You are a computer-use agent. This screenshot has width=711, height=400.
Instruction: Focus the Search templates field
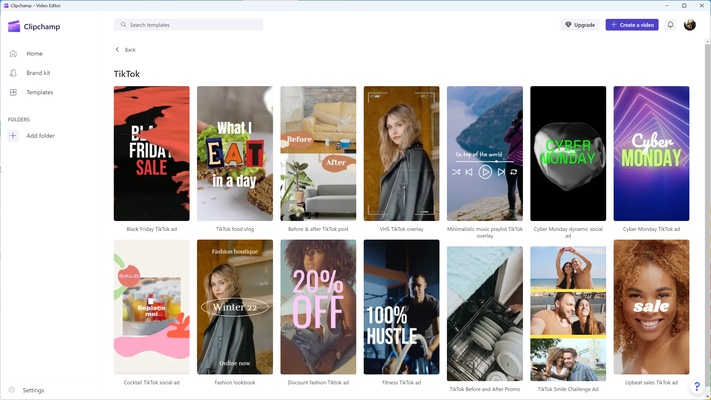click(x=188, y=25)
